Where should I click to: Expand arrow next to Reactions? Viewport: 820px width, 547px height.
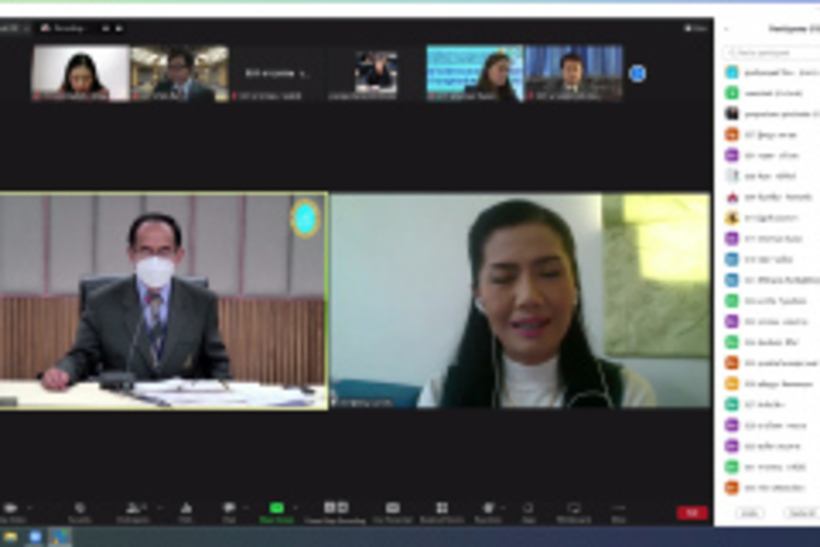coord(503,508)
